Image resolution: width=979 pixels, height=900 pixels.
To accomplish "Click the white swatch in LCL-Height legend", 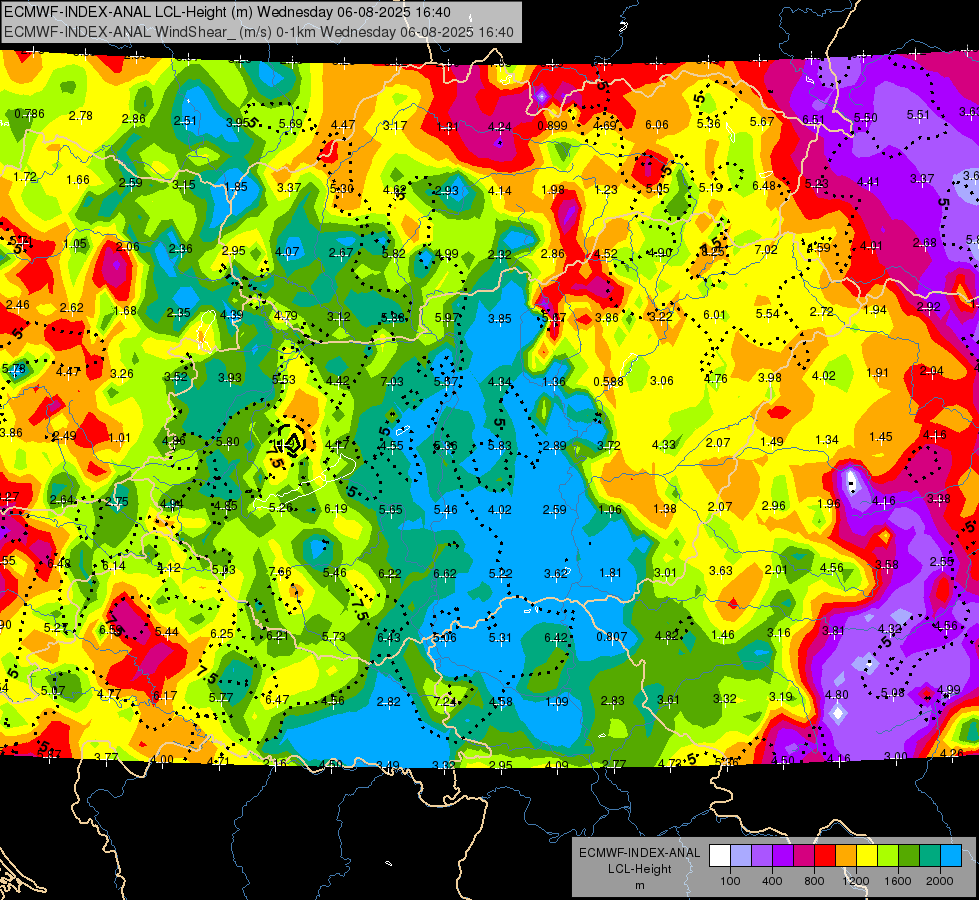I will (x=720, y=856).
